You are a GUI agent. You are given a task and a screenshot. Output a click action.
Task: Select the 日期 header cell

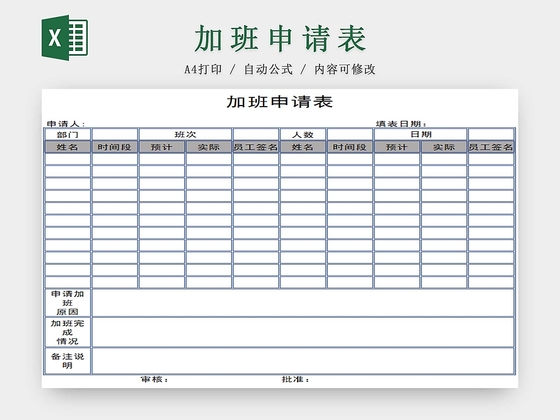click(x=420, y=135)
